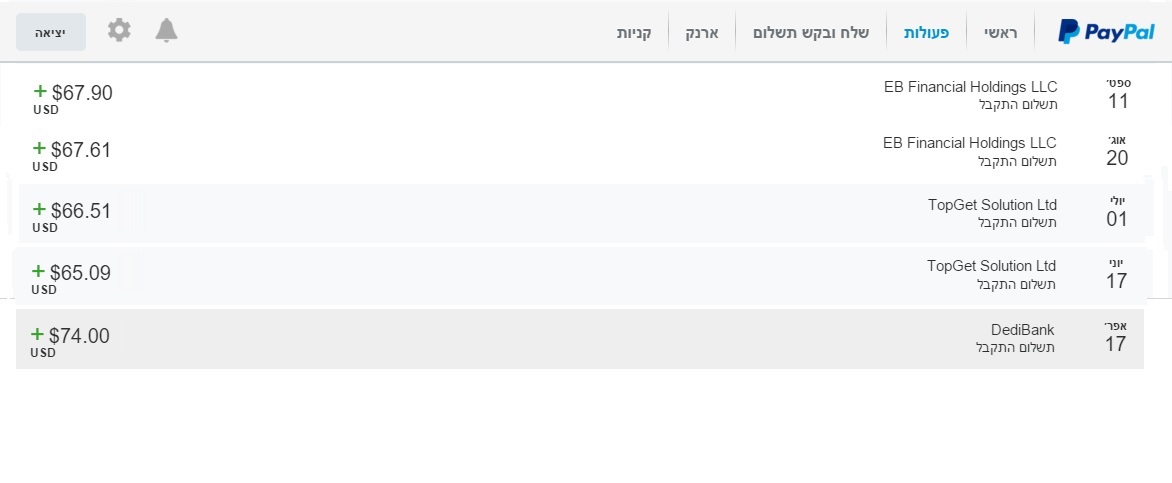Click the +$67.90 USD amount

pos(73,94)
